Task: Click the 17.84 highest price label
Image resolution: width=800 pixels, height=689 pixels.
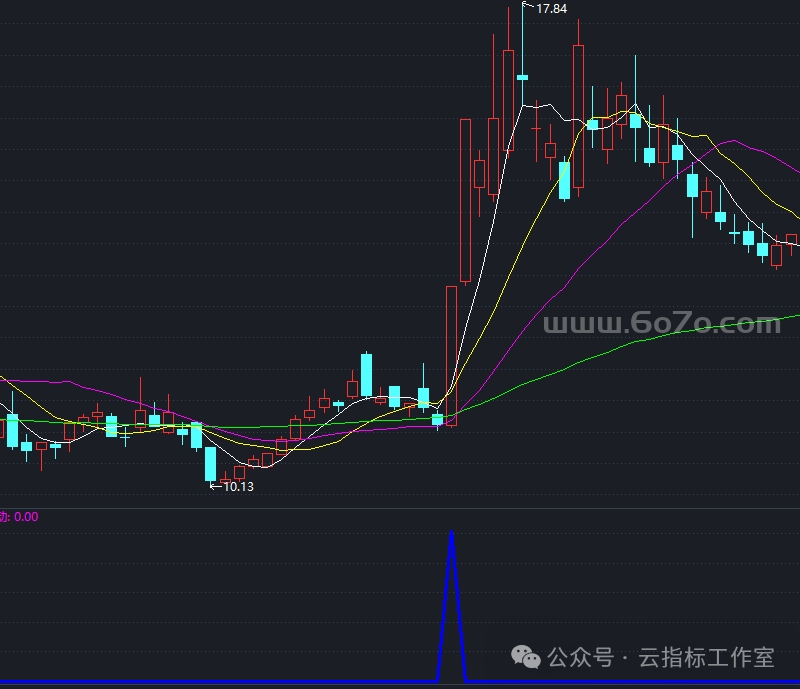Action: click(551, 9)
